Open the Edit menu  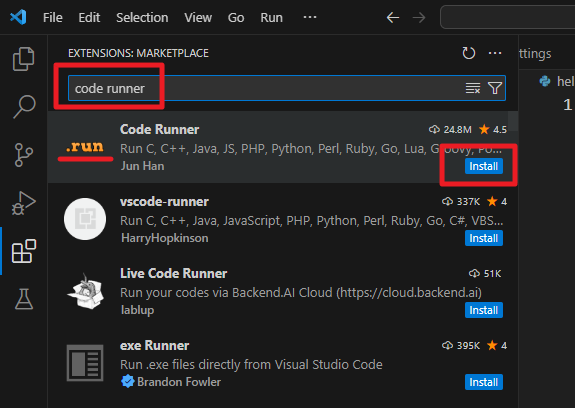tap(89, 17)
